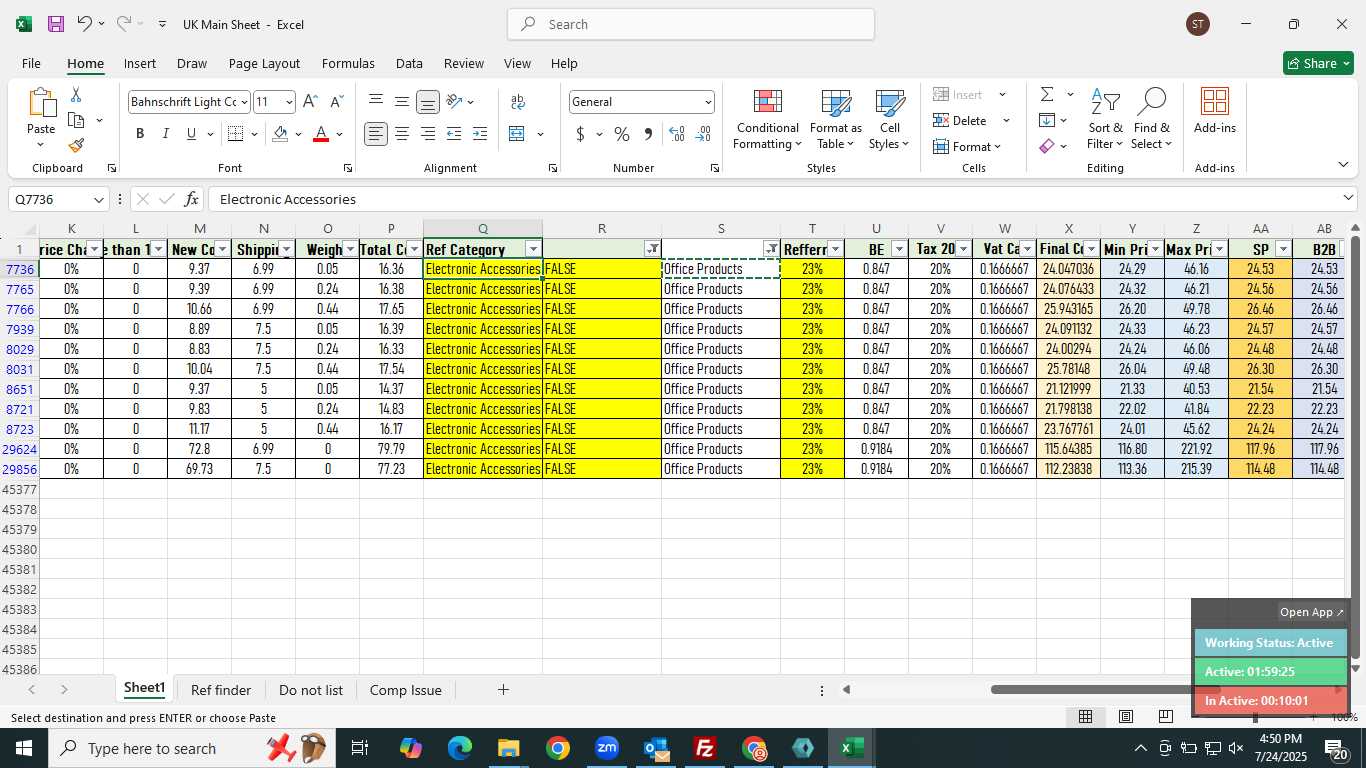Image resolution: width=1366 pixels, height=768 pixels.
Task: Open File Explorer from the taskbar
Action: point(508,748)
